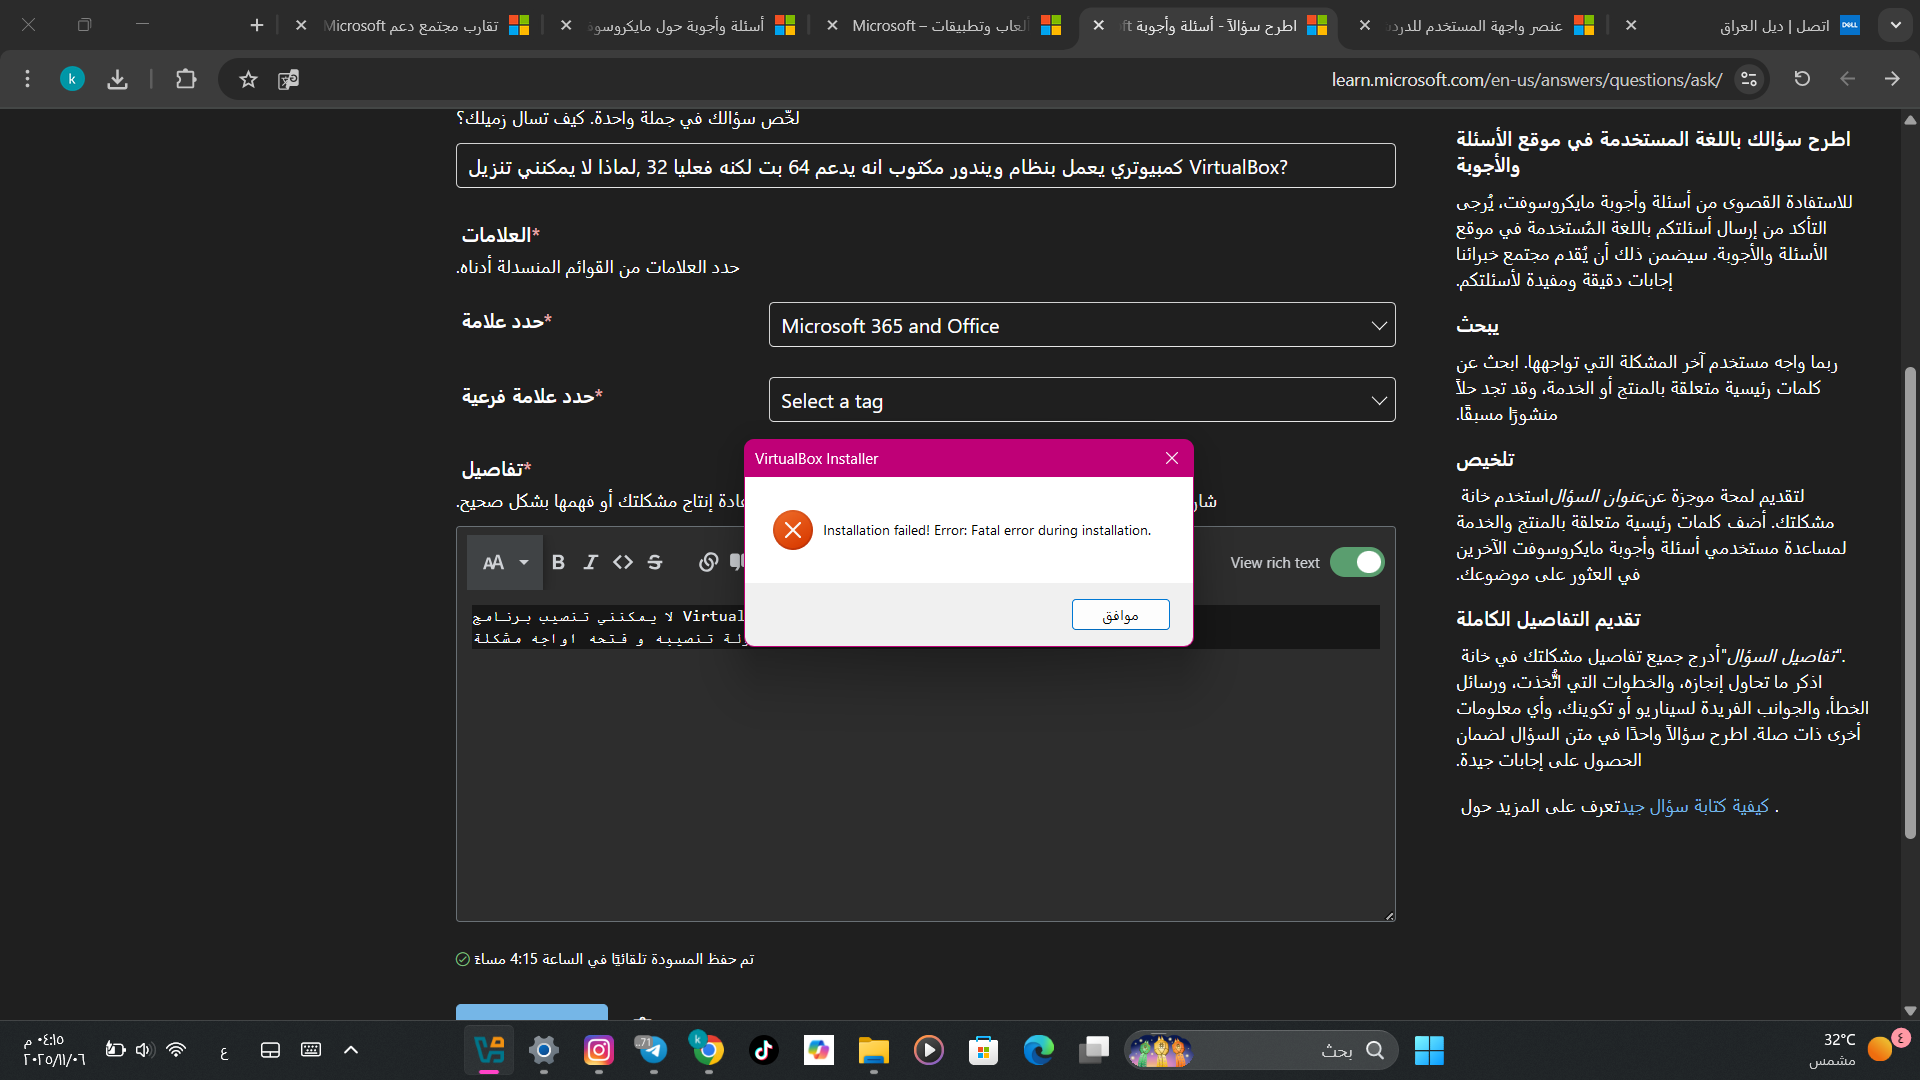This screenshot has height=1080, width=1920.
Task: Open Microsoft Store from the taskbar
Action: pos(983,1050)
